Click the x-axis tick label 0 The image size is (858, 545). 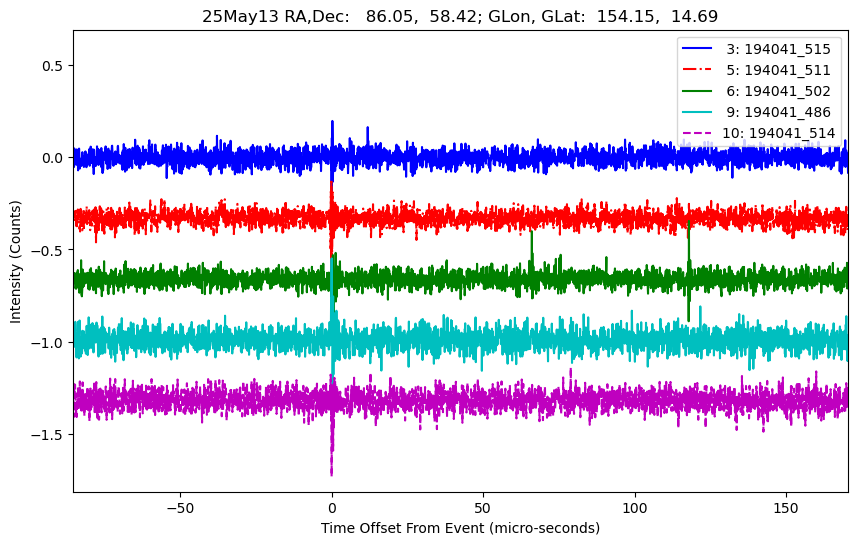point(332,508)
